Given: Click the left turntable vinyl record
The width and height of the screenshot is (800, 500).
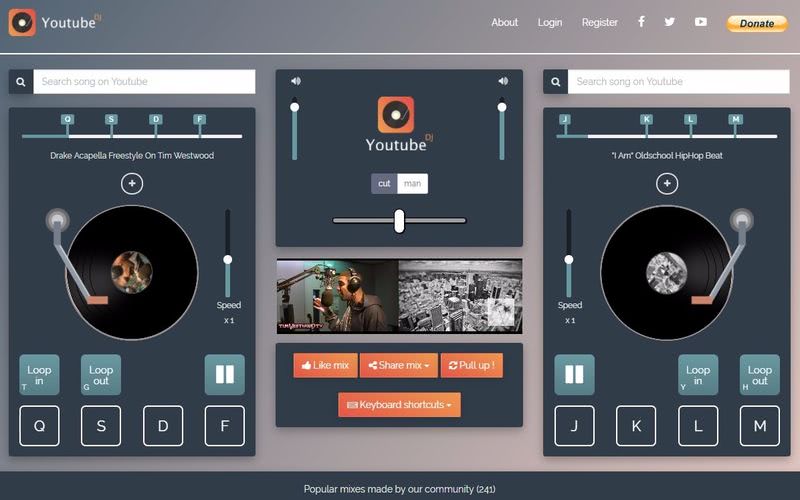Looking at the screenshot, I should [132, 272].
